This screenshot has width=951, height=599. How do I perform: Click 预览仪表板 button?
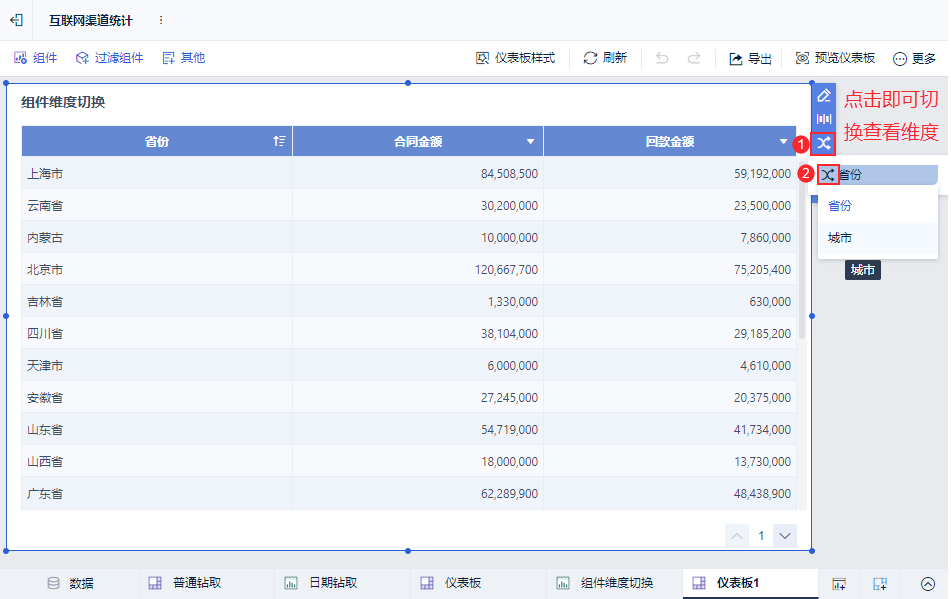[x=836, y=58]
